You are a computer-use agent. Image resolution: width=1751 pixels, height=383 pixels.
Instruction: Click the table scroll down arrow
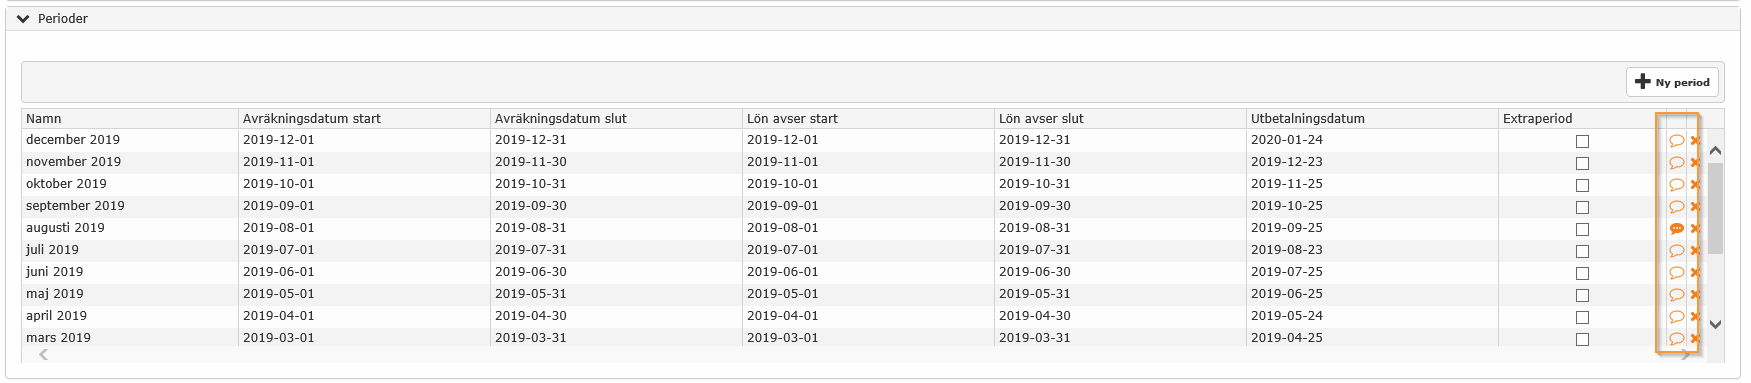tap(1716, 324)
